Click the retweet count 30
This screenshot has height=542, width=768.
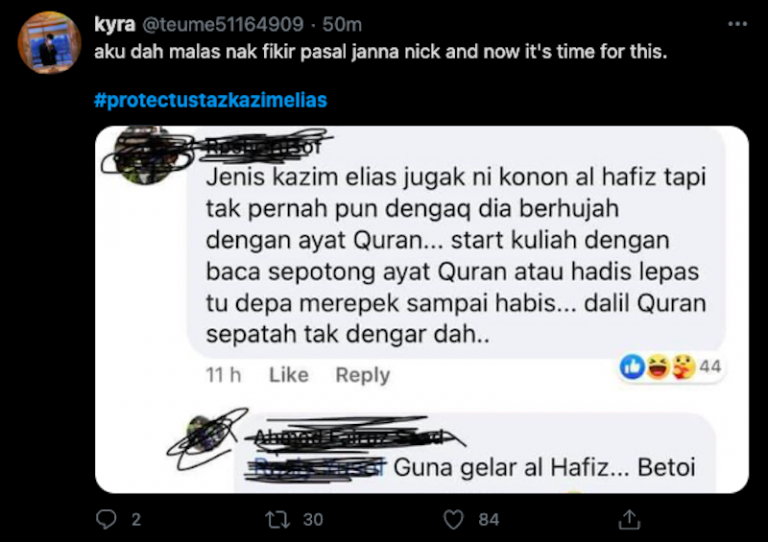(x=313, y=519)
